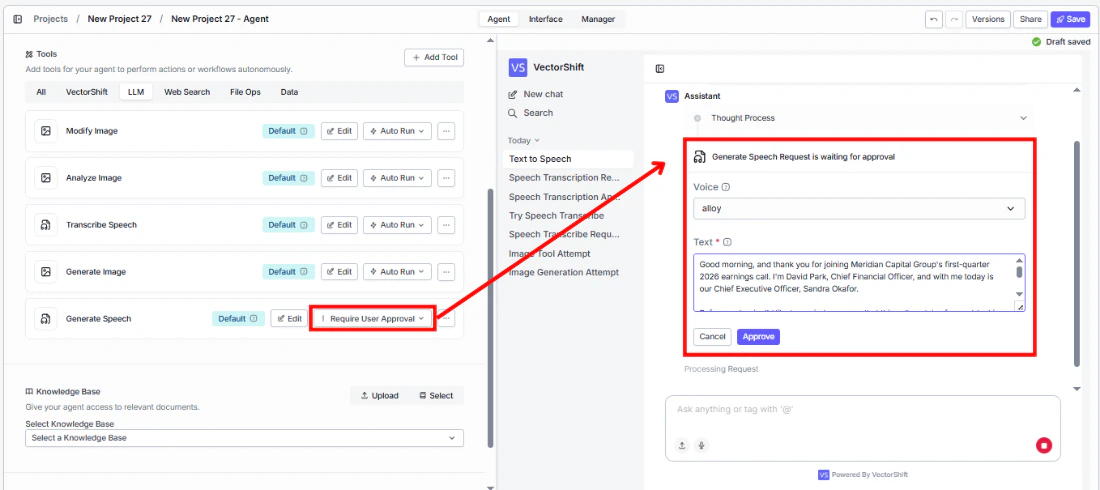This screenshot has width=1100, height=490.
Task: Select the File Ops tools filter tab
Action: point(246,92)
